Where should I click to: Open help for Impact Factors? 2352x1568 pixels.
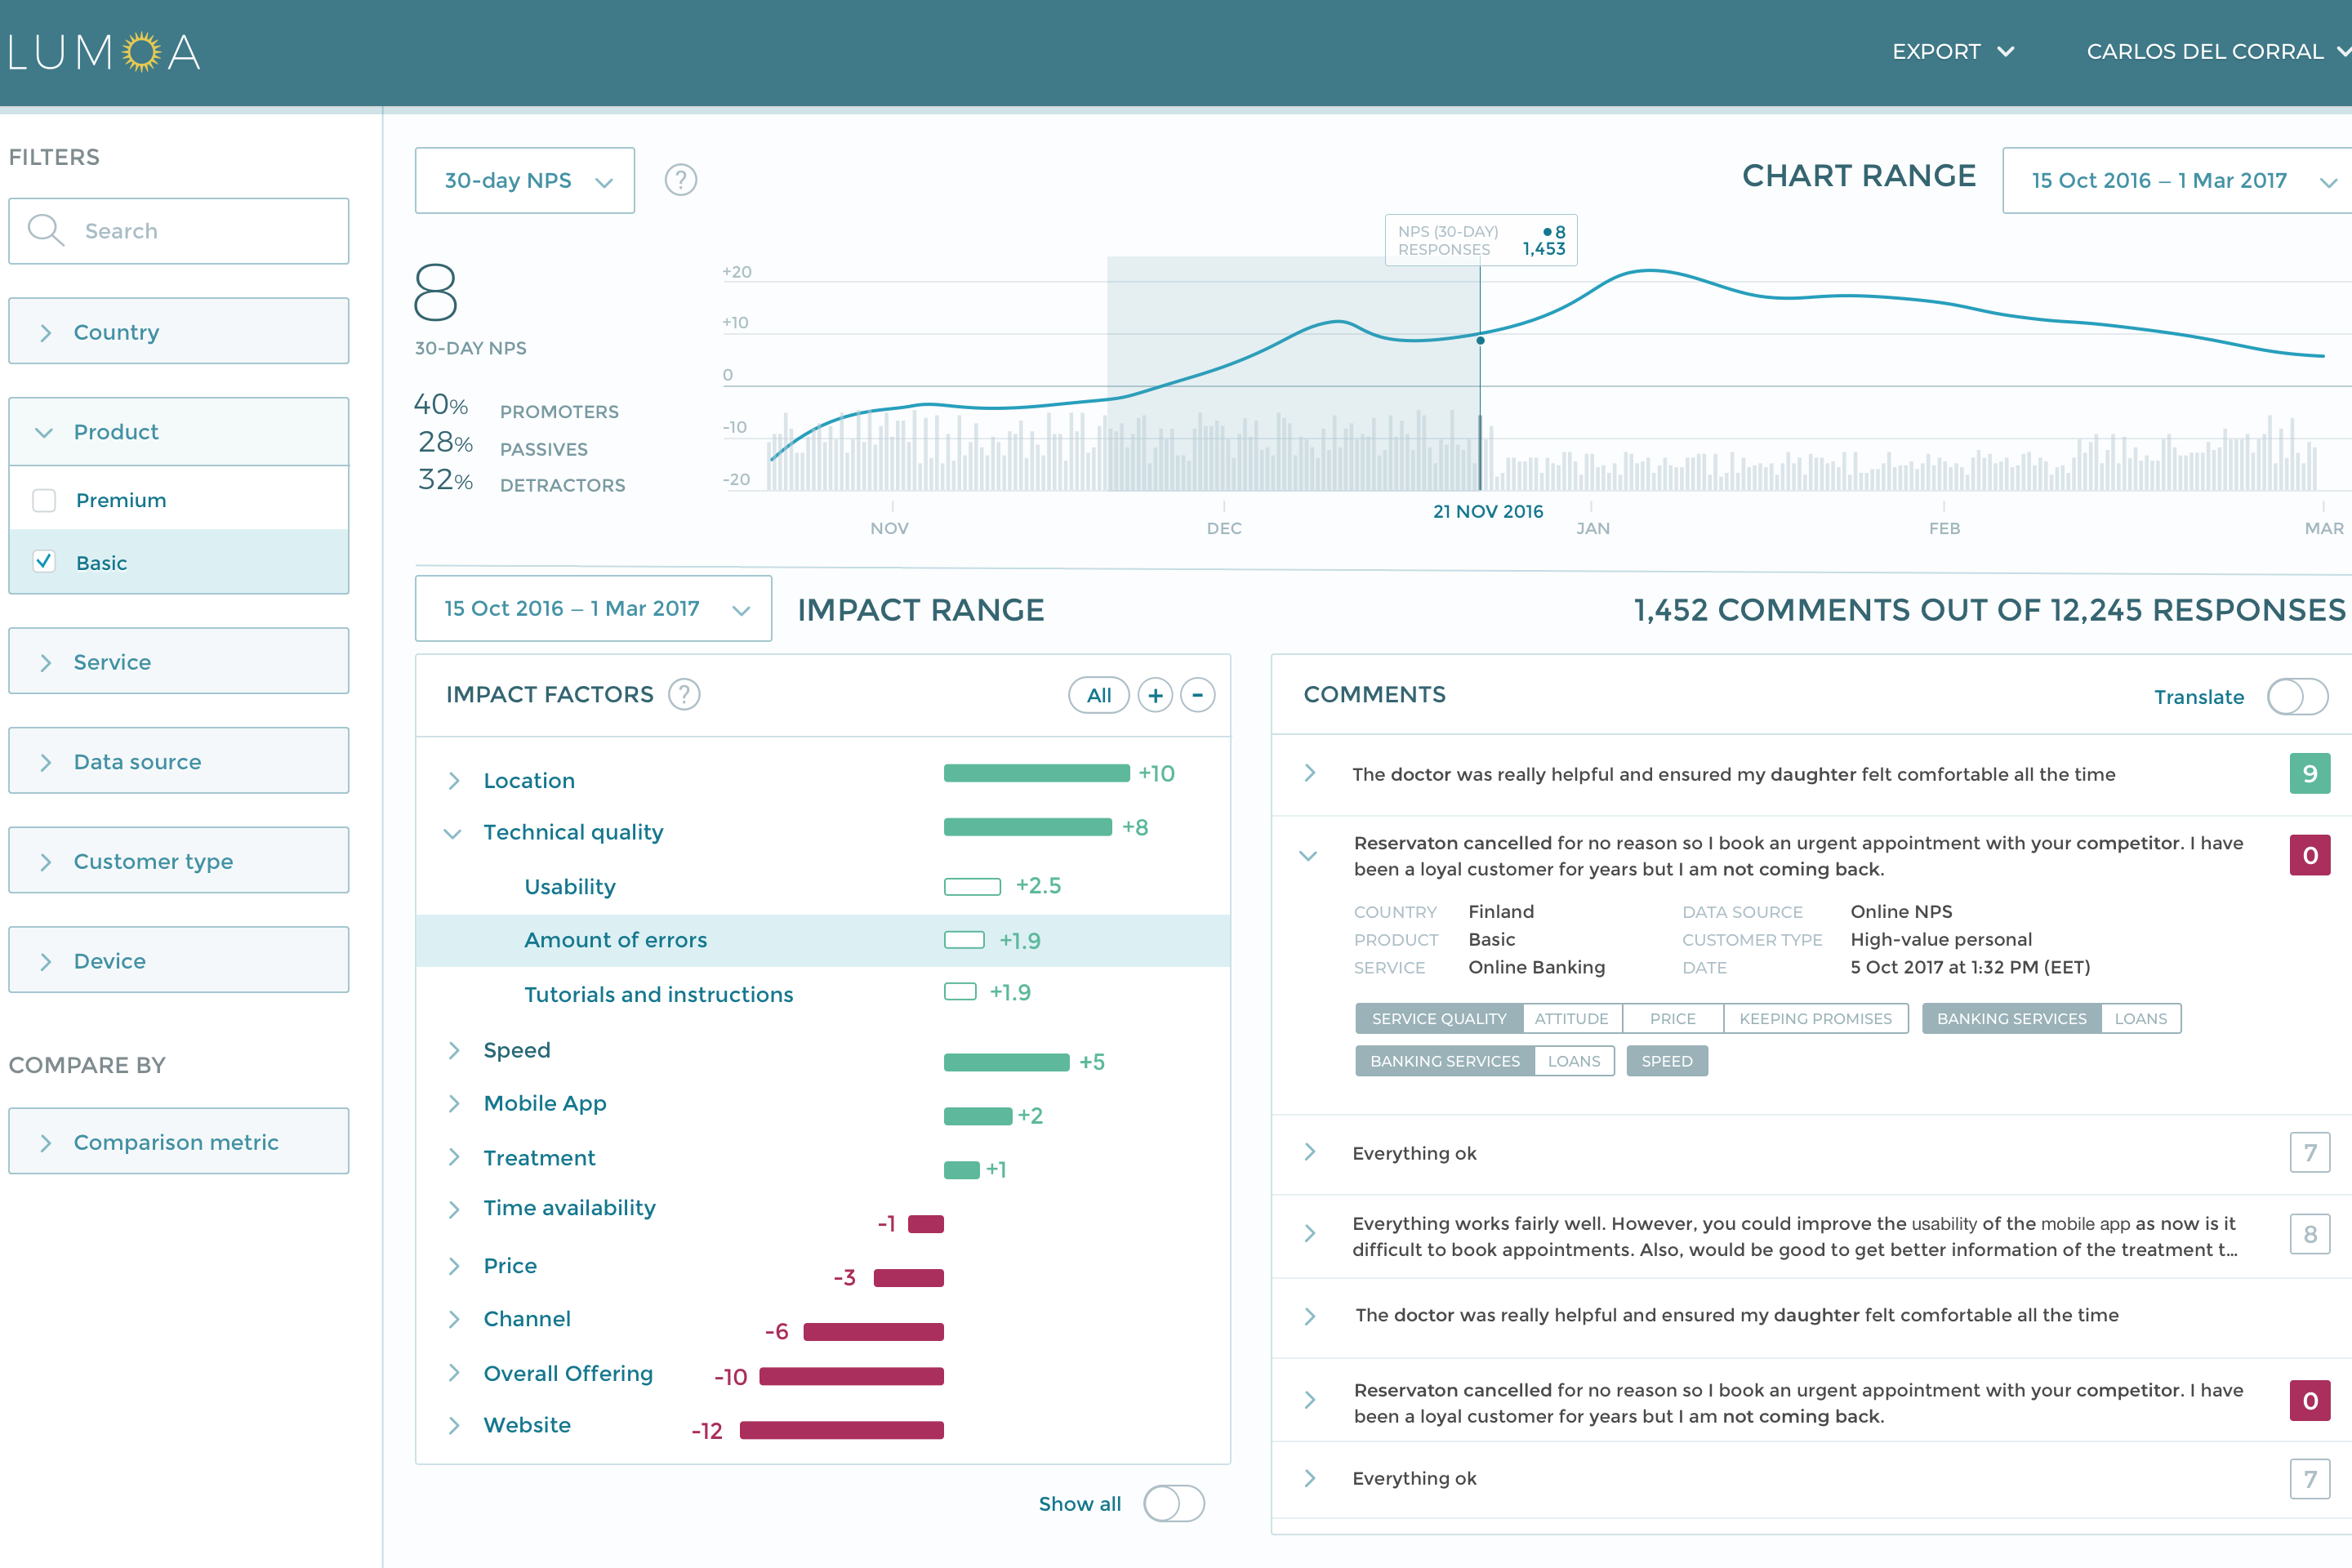(684, 694)
